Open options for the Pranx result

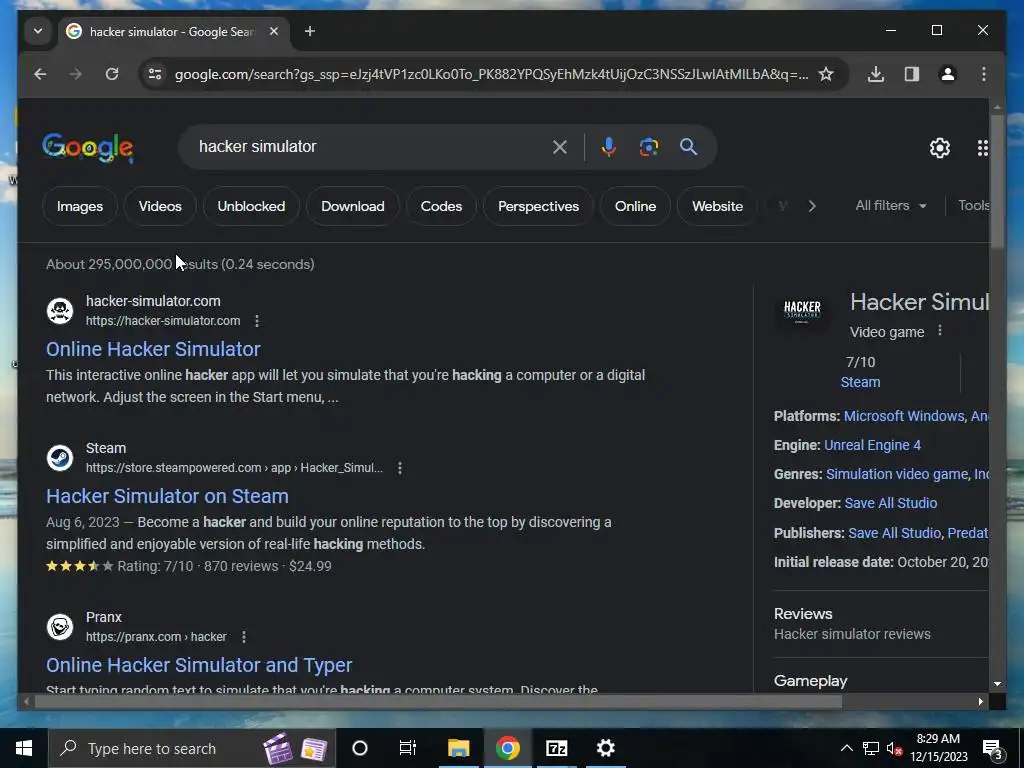click(244, 637)
